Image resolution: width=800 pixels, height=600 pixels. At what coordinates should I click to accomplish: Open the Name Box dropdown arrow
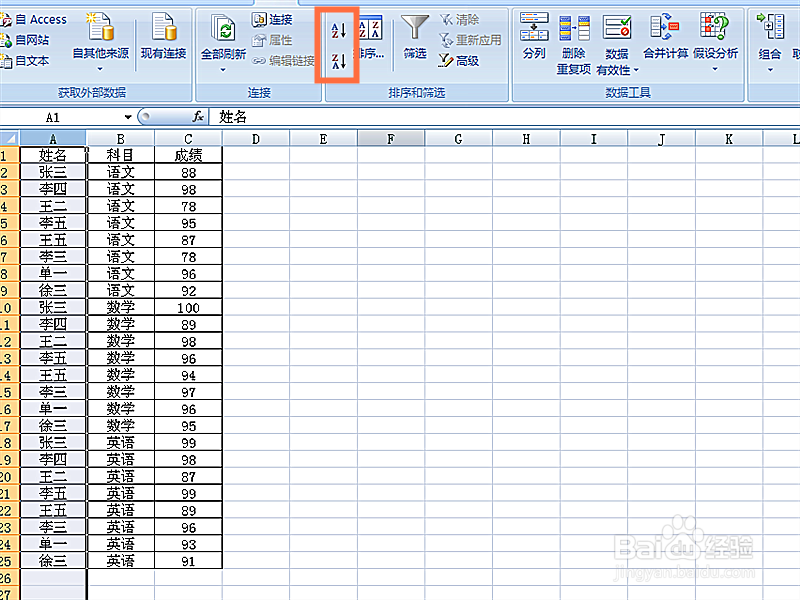click(128, 117)
